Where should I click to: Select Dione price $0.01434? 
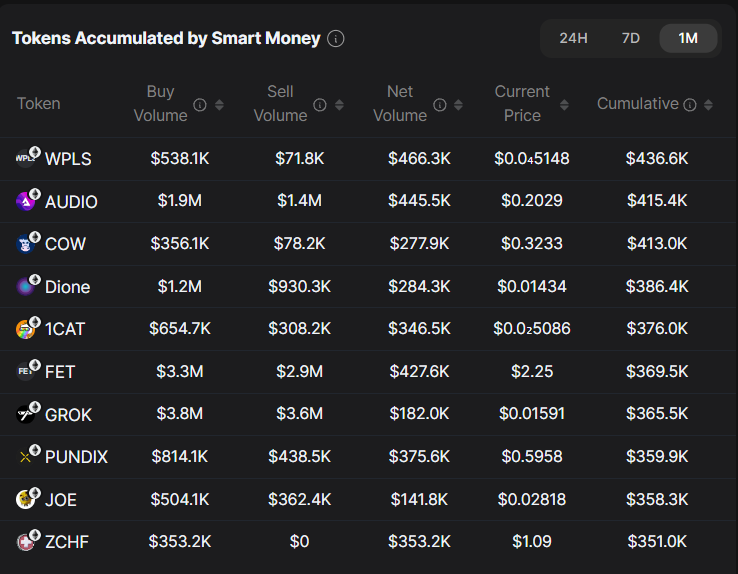click(x=532, y=287)
